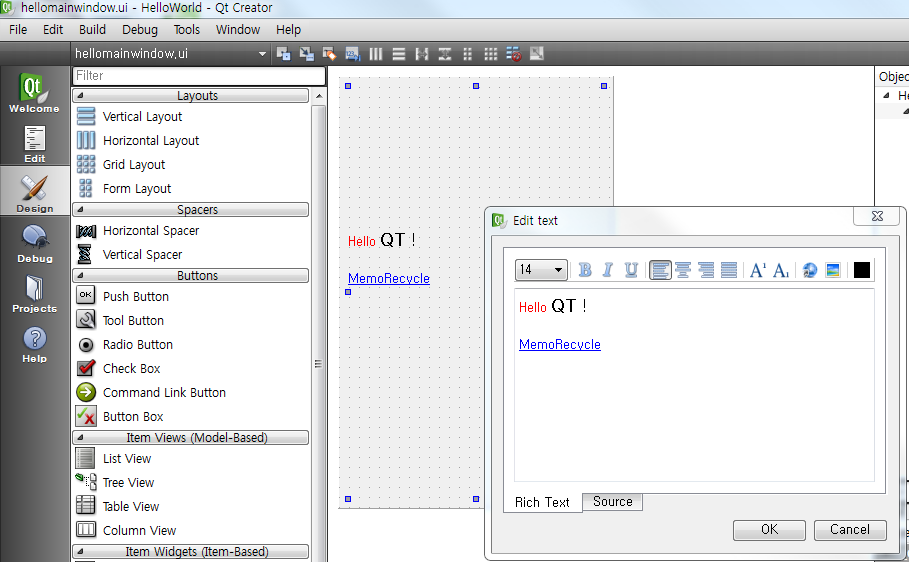Screen dimensions: 909x562
Task: Toggle italic formatting in Edit text dialog
Action: (607, 270)
